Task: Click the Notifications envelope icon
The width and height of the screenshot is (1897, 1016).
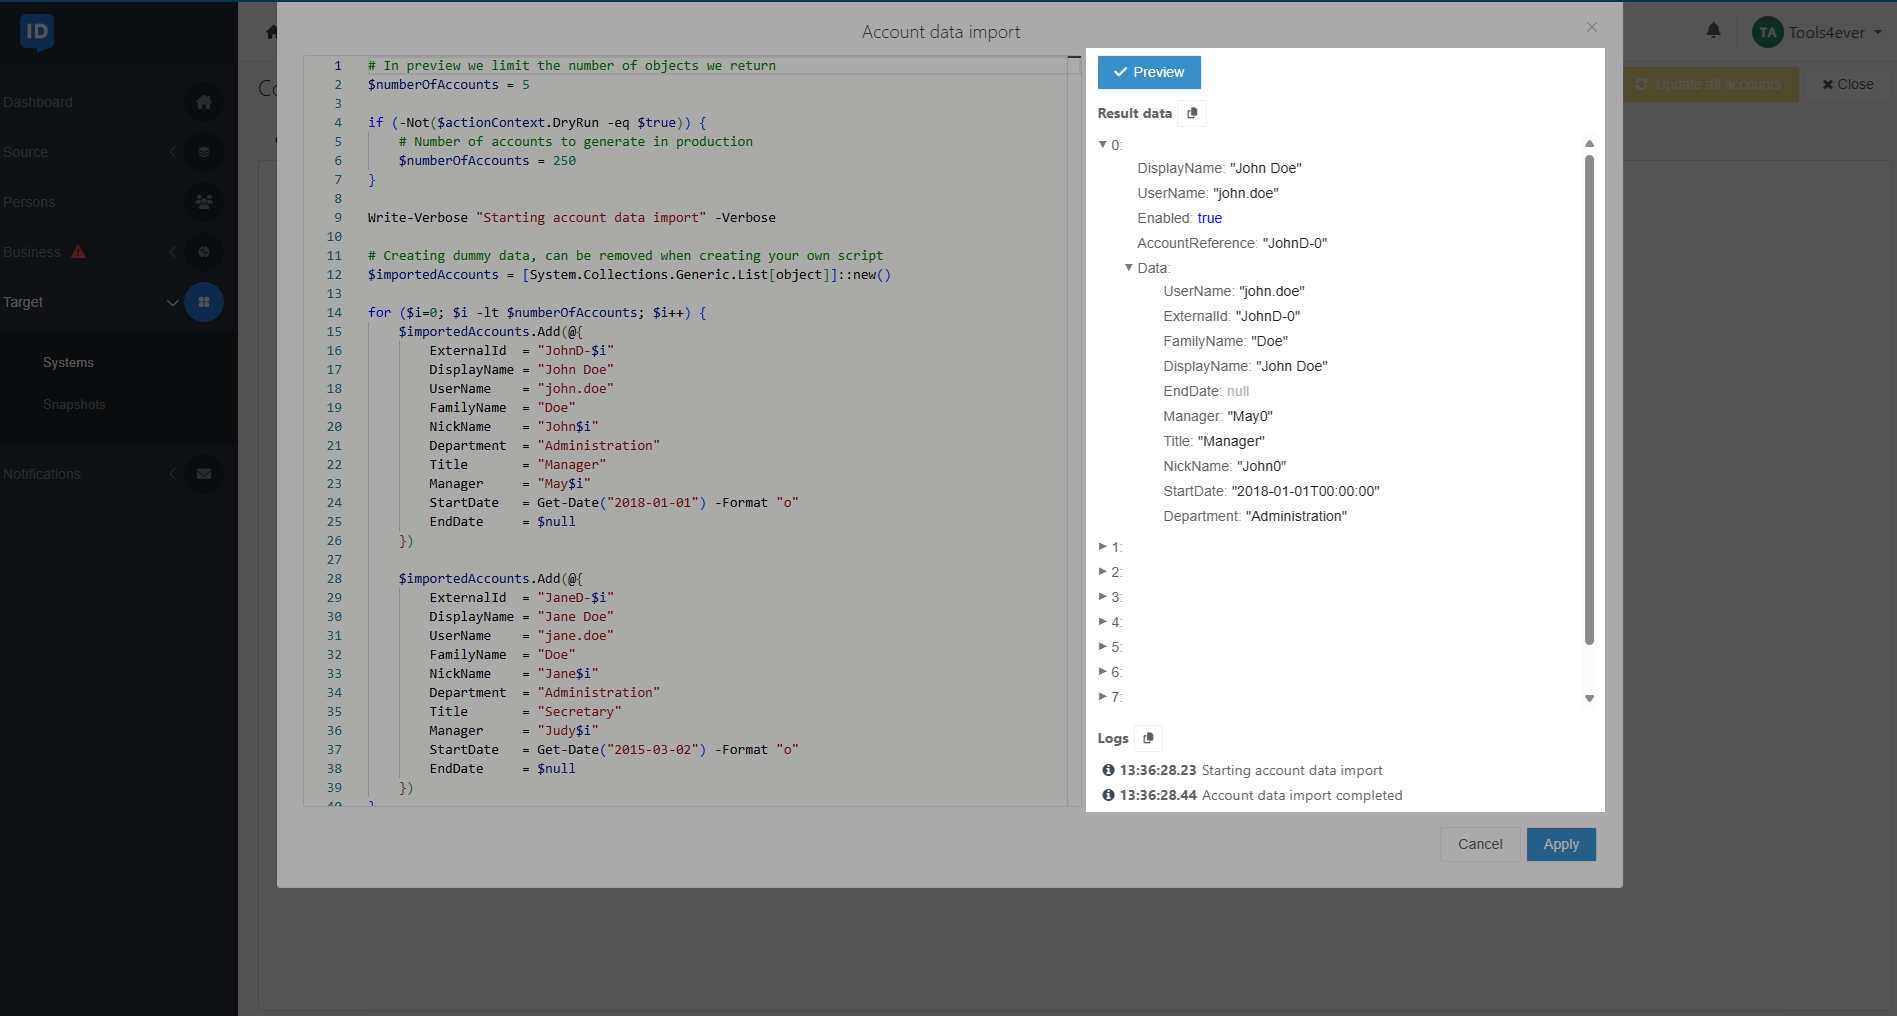Action: pyautogui.click(x=204, y=474)
